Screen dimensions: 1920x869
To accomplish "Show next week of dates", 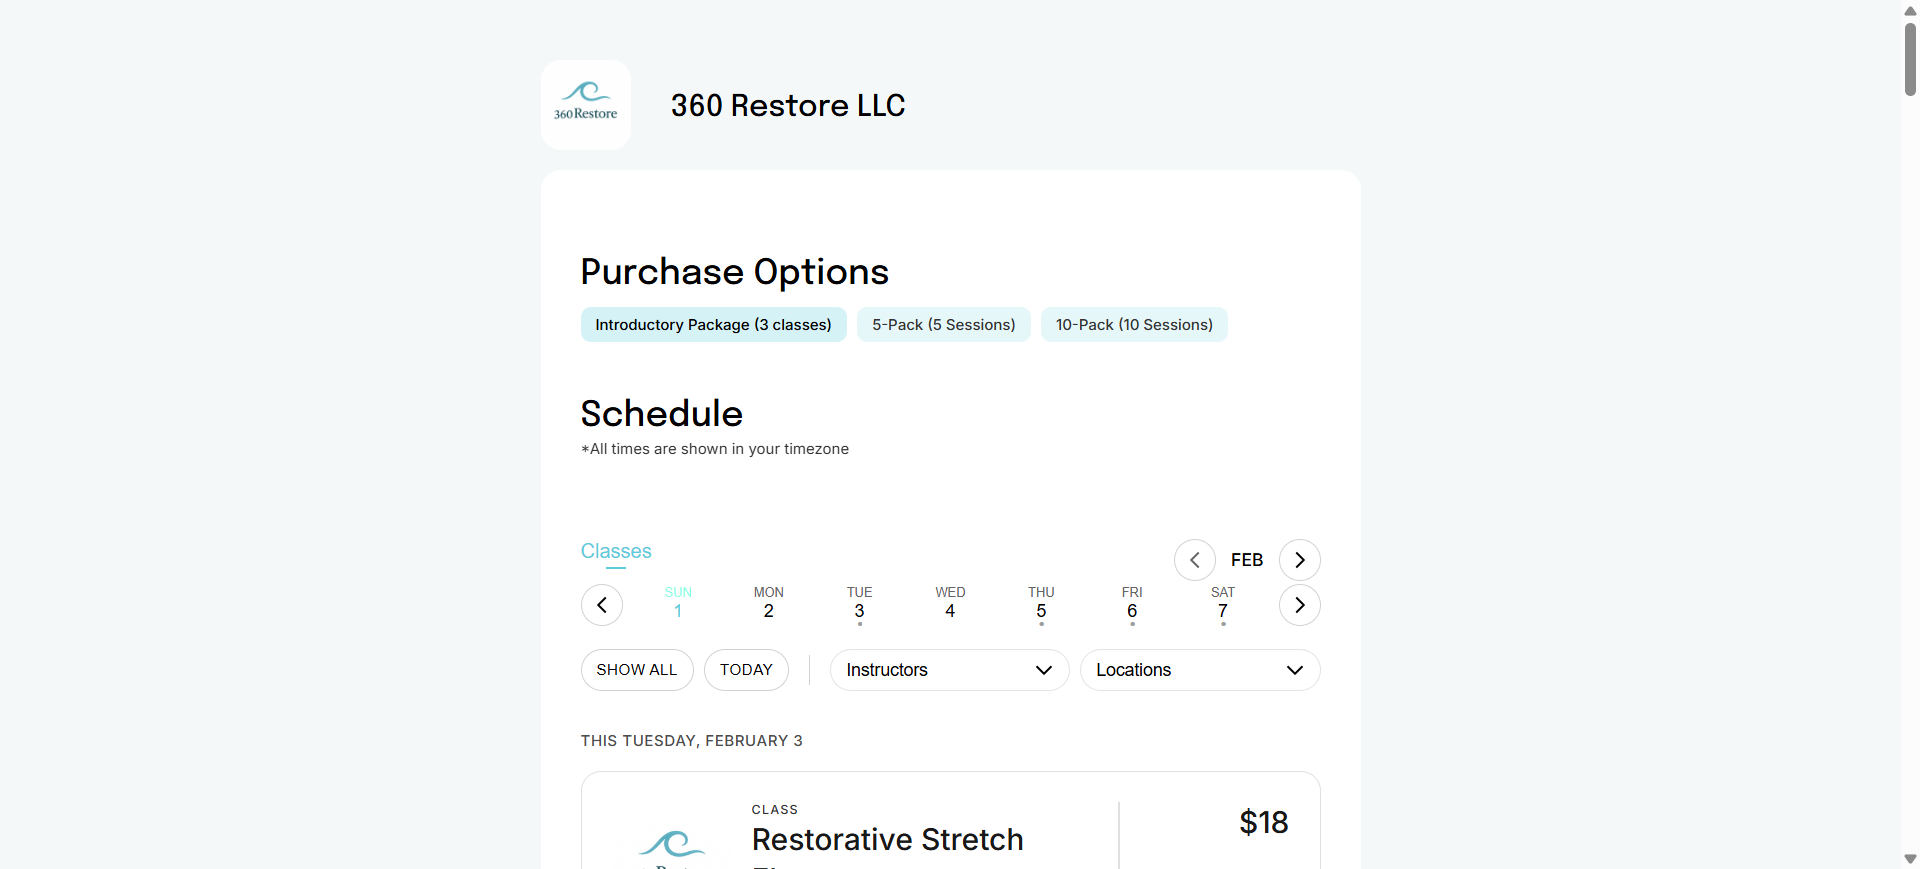I will pyautogui.click(x=1300, y=605).
